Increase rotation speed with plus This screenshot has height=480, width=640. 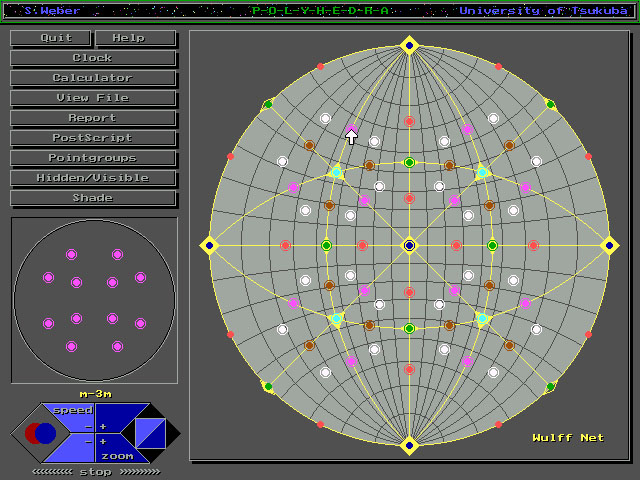coord(103,427)
